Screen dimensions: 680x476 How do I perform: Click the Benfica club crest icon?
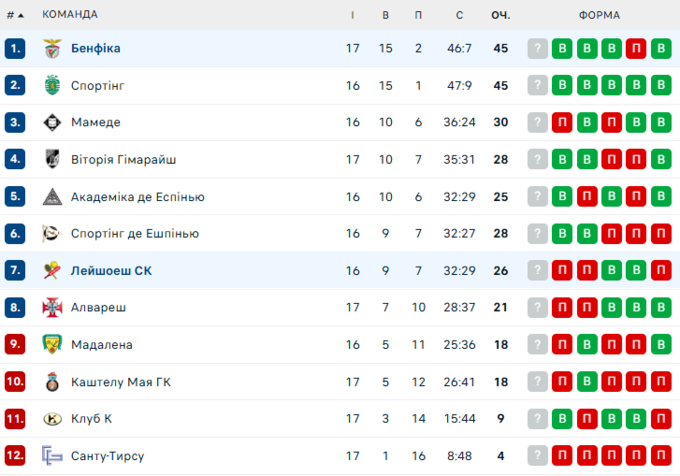click(x=52, y=49)
